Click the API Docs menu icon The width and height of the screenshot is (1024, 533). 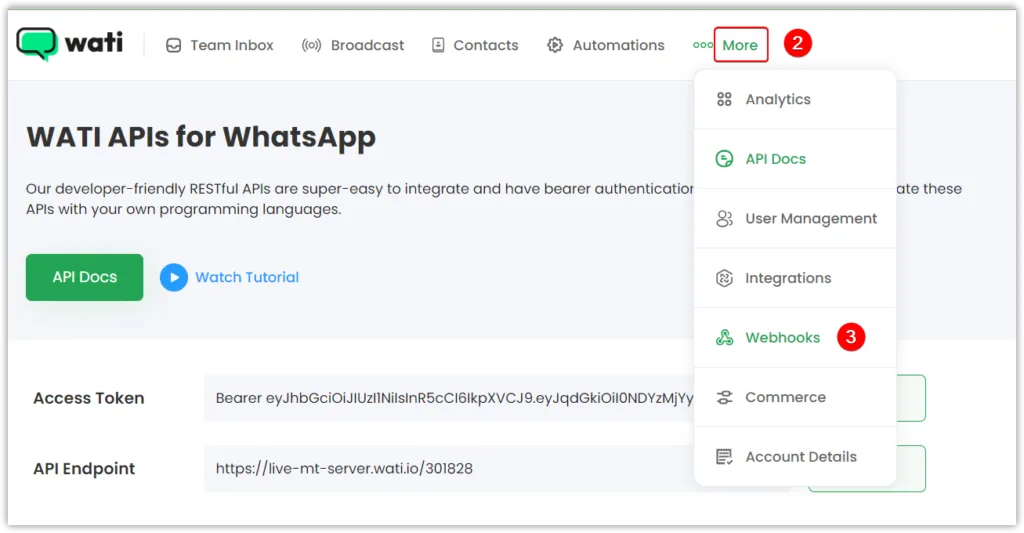coord(724,159)
